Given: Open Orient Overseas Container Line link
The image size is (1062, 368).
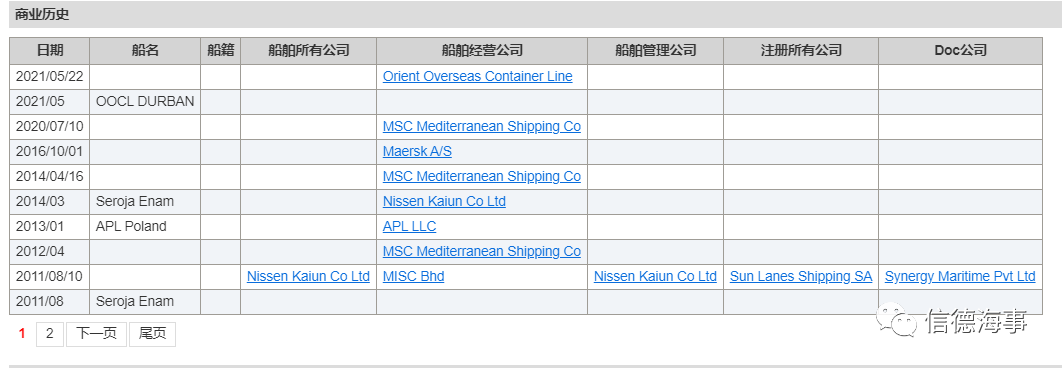Looking at the screenshot, I should (477, 77).
